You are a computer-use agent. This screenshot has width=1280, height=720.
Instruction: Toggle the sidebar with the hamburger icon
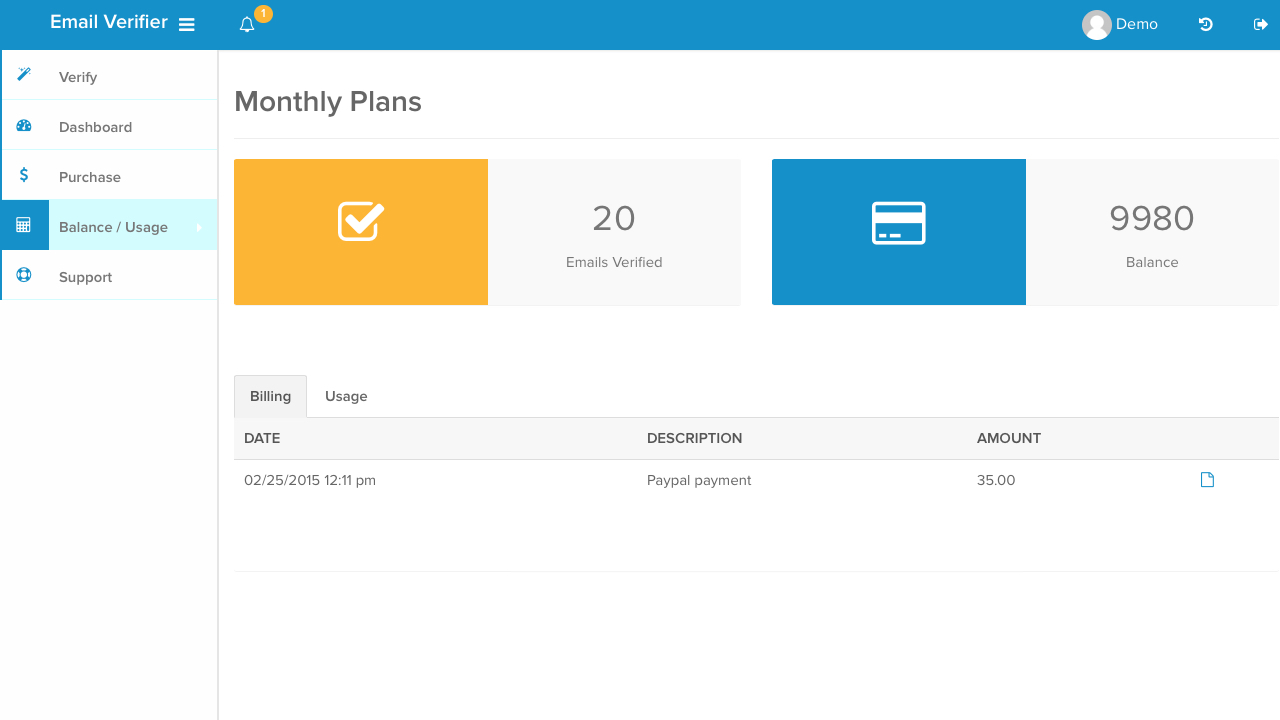coord(187,24)
